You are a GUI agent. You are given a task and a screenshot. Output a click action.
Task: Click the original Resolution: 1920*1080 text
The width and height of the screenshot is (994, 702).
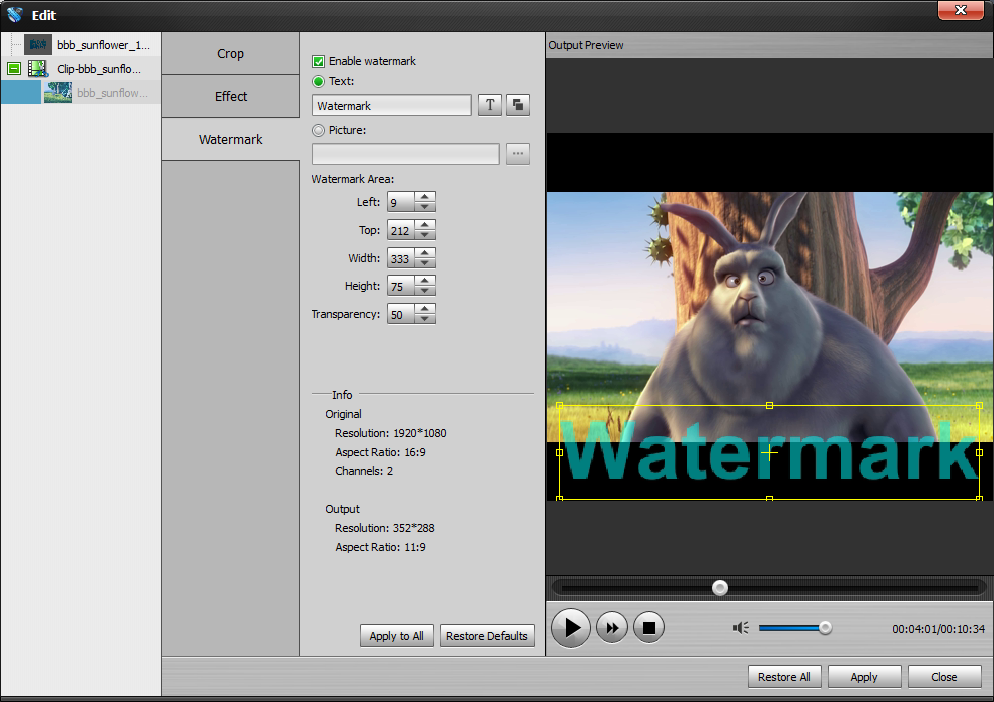(390, 433)
